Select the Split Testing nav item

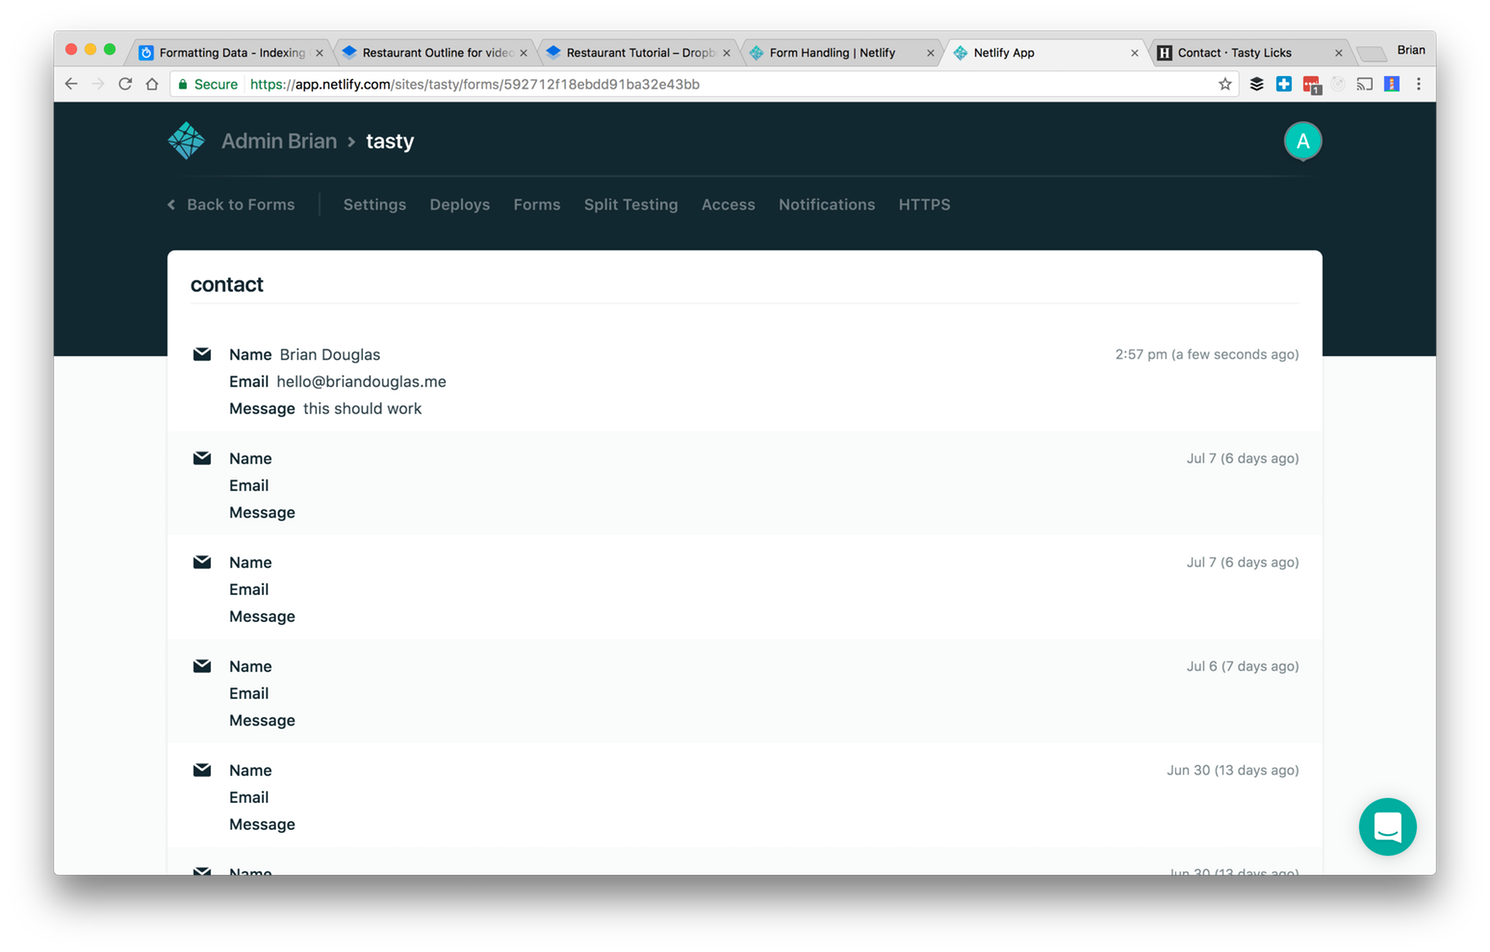[630, 205]
